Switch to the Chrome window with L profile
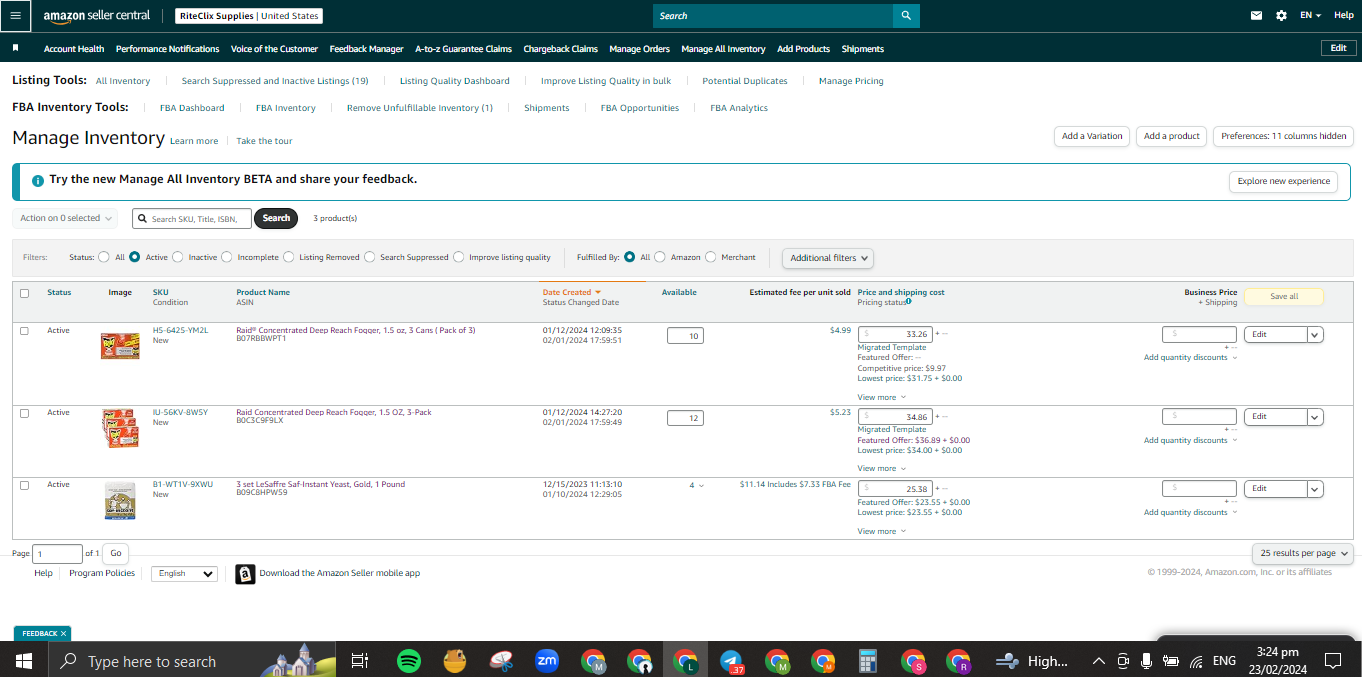The image size is (1362, 677). pyautogui.click(x=686, y=661)
